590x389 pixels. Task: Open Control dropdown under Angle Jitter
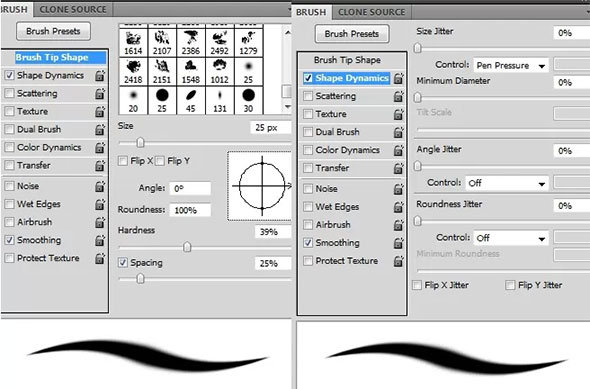click(506, 183)
